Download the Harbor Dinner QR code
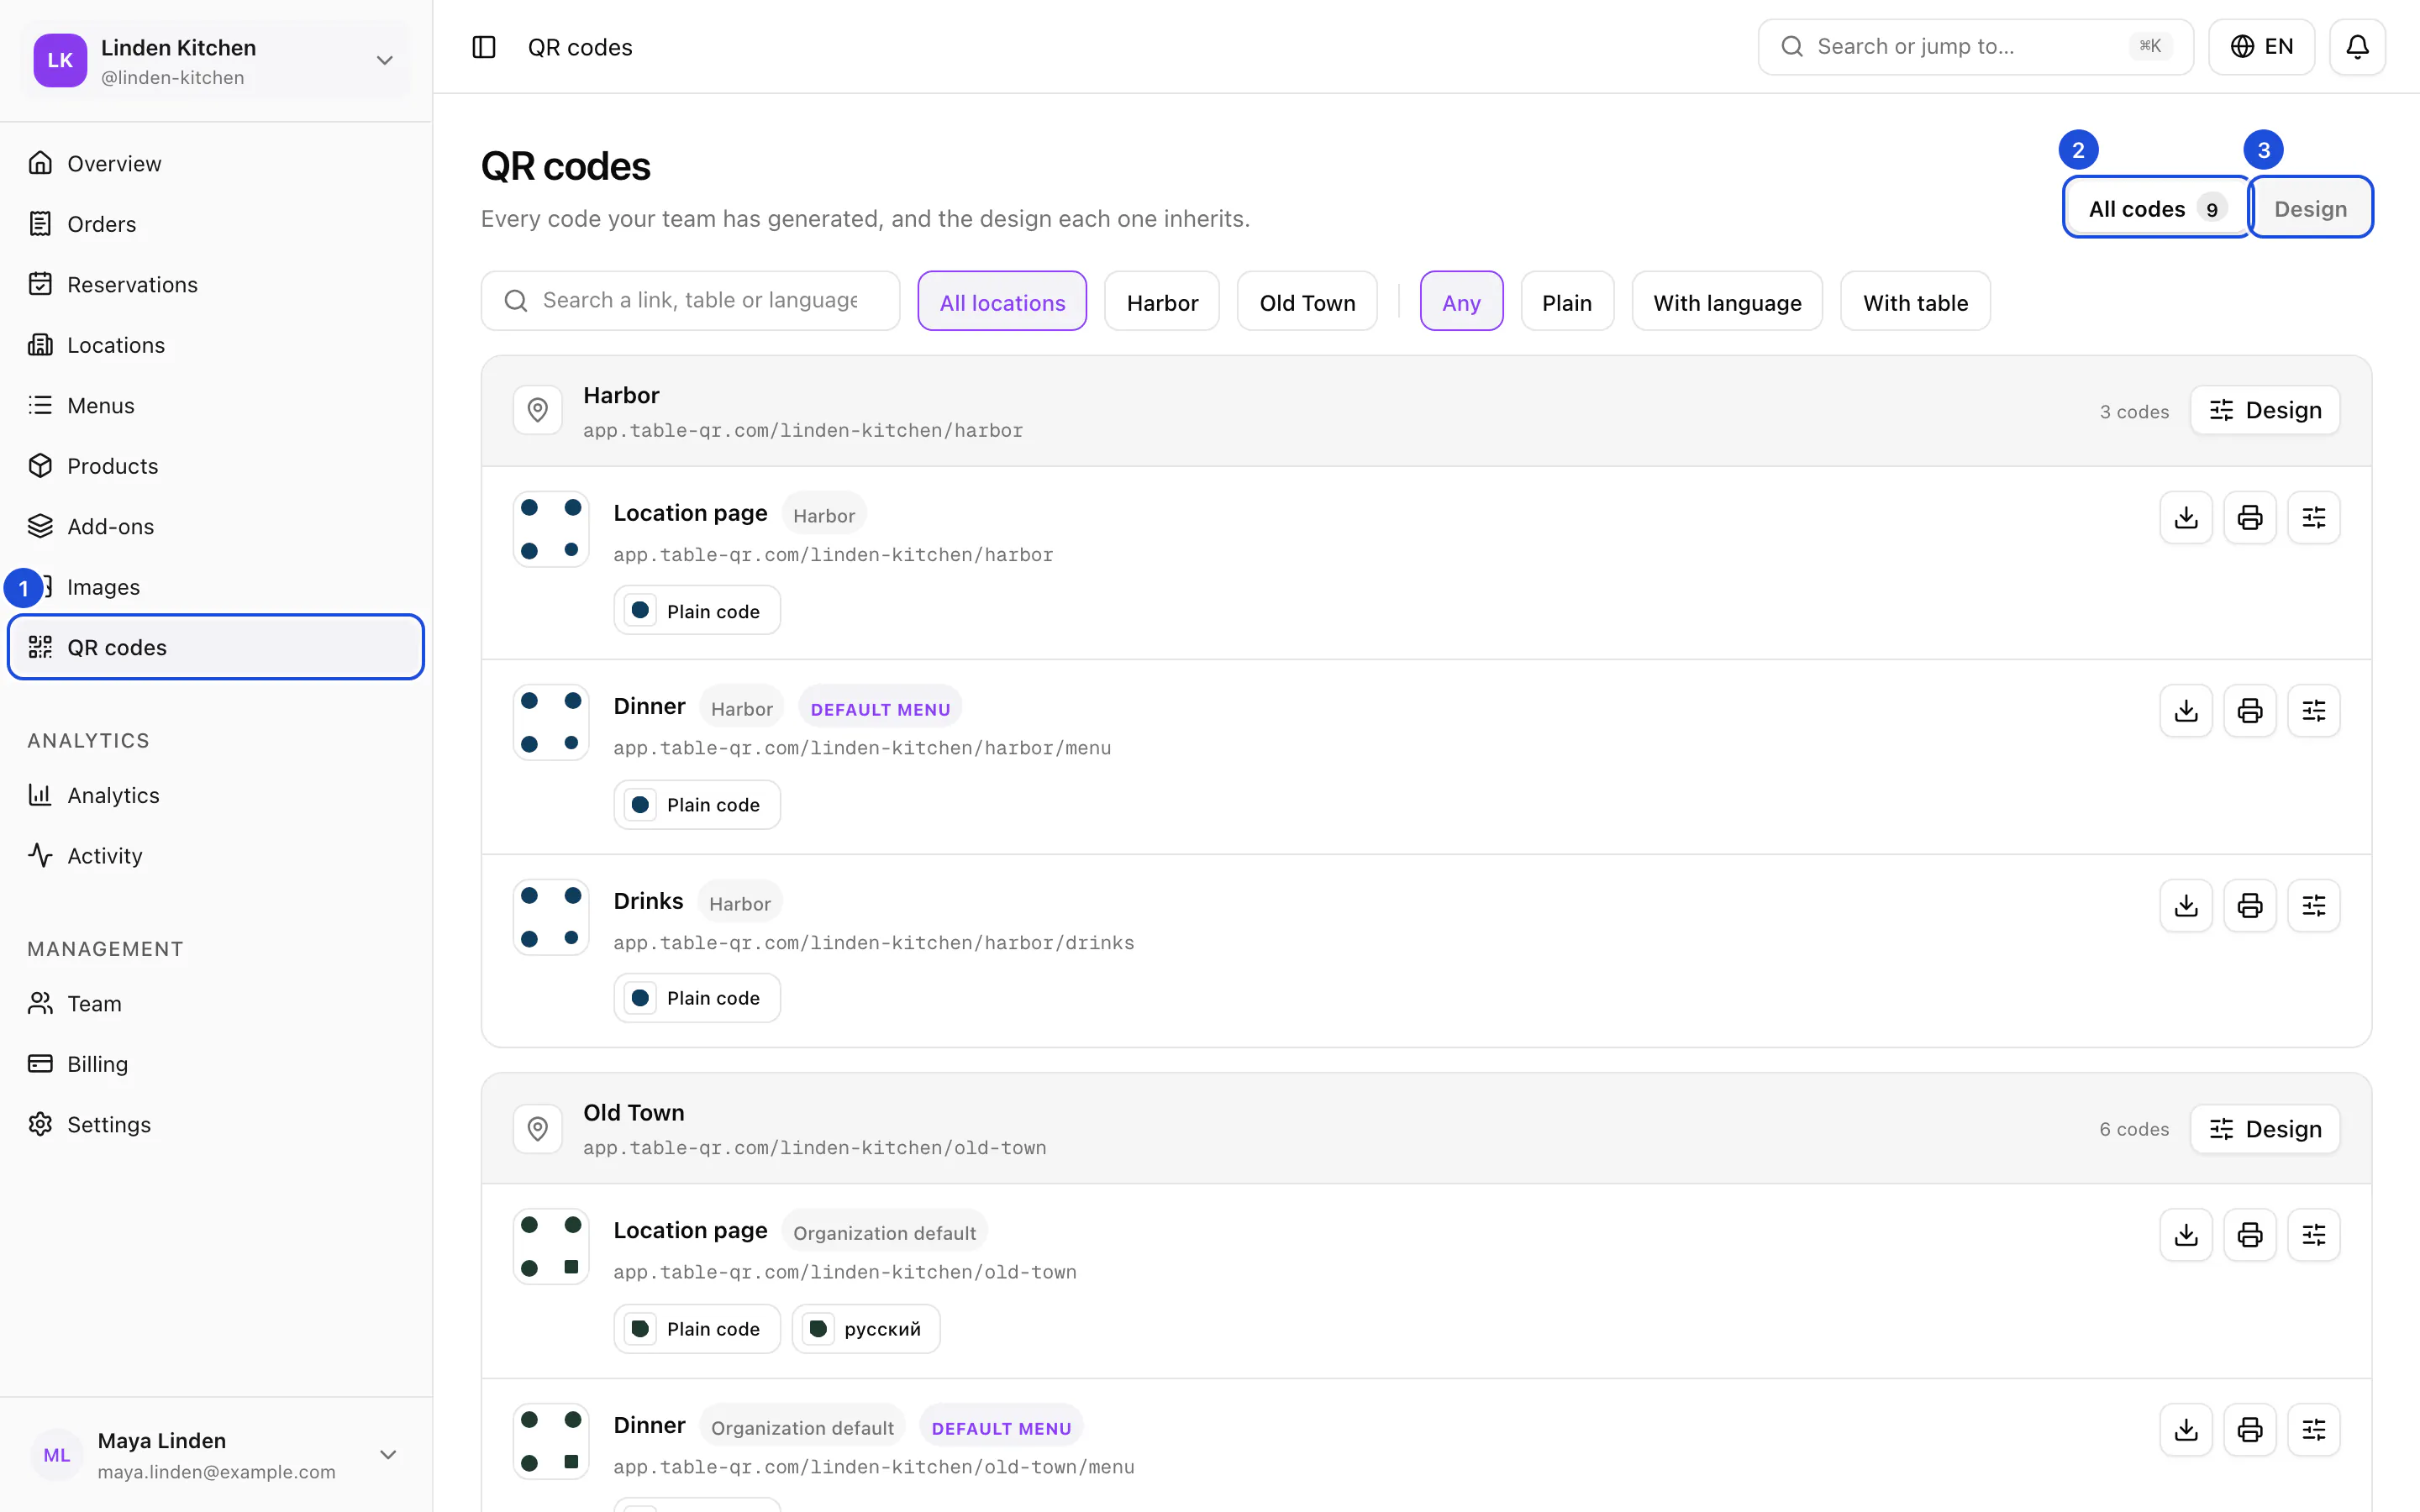2420x1512 pixels. [2186, 711]
